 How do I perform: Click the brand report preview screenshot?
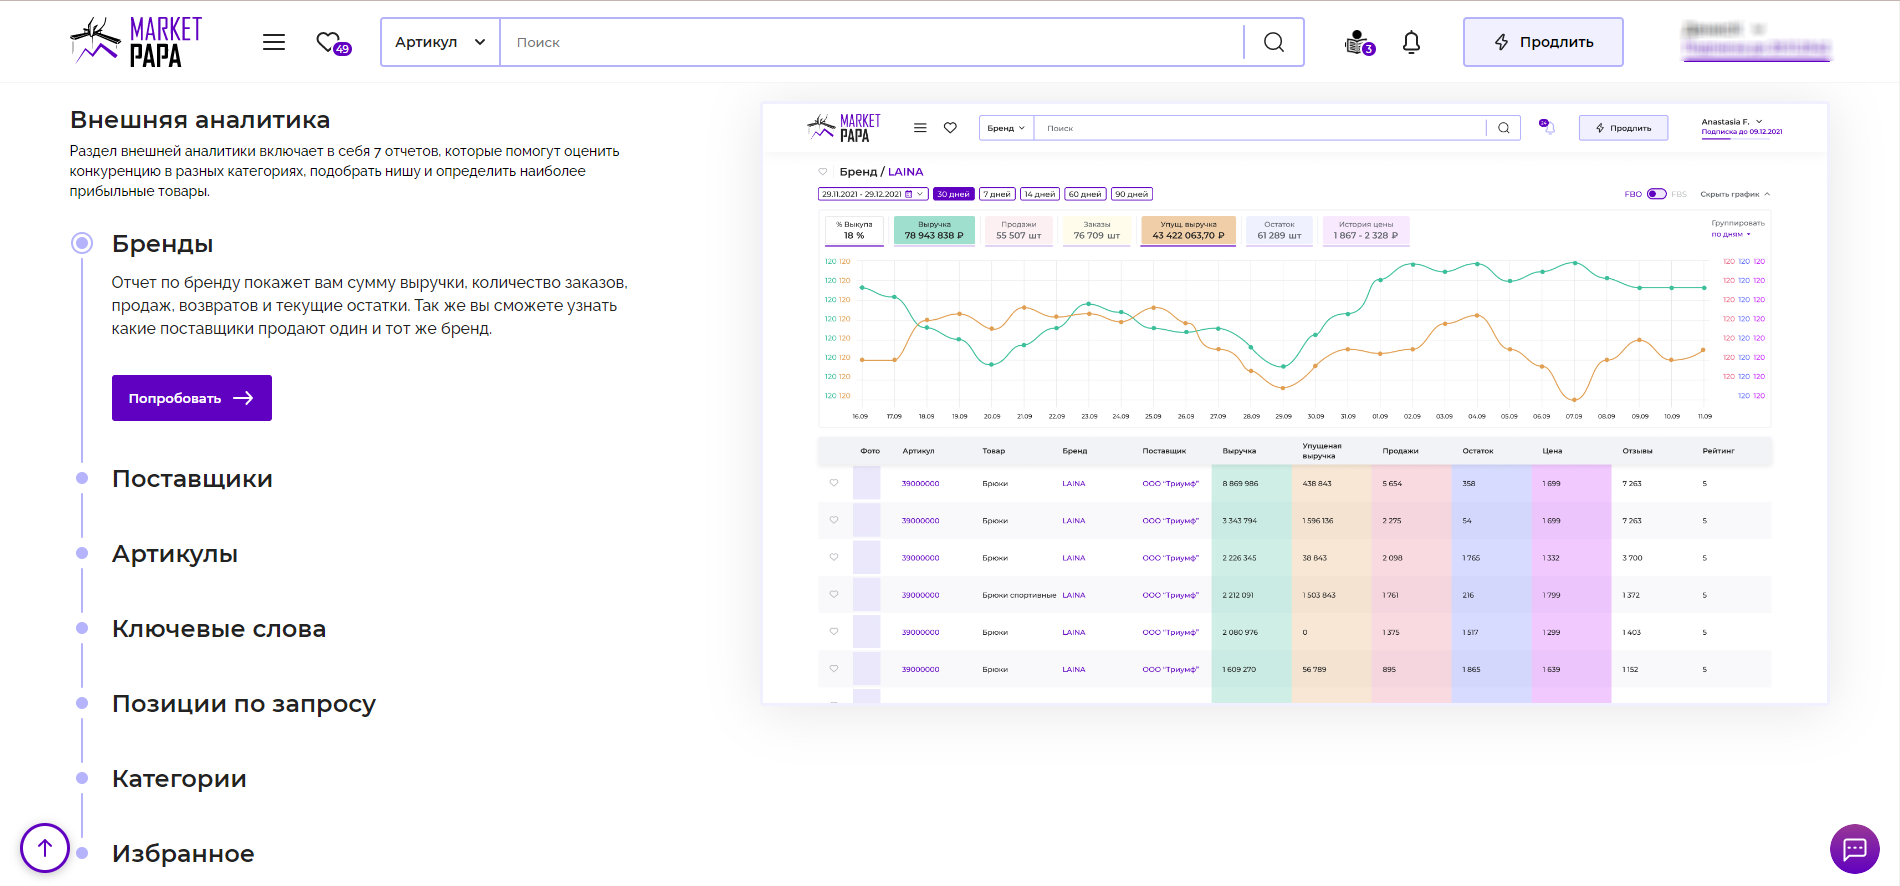pyautogui.click(x=1295, y=403)
